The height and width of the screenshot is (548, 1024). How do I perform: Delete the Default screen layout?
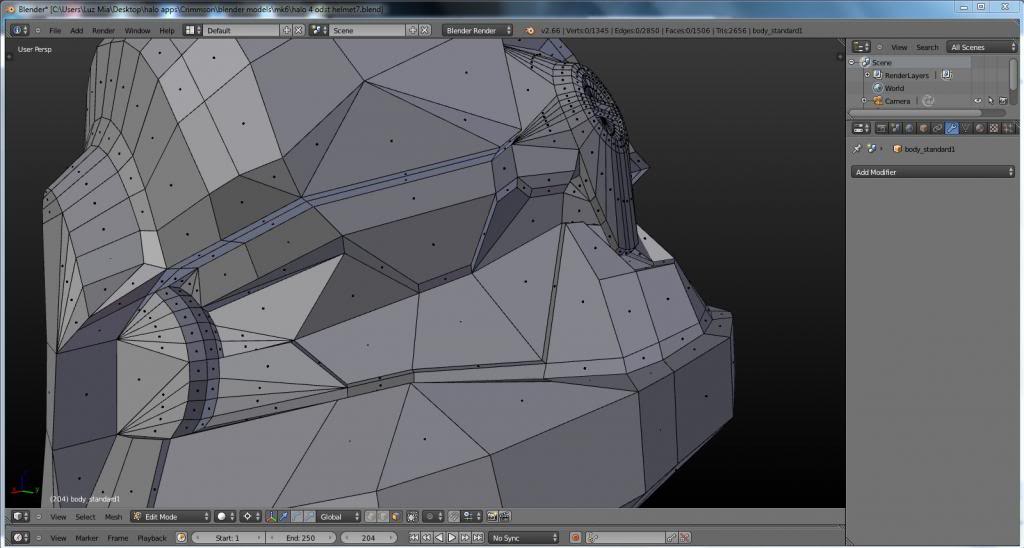pos(298,30)
